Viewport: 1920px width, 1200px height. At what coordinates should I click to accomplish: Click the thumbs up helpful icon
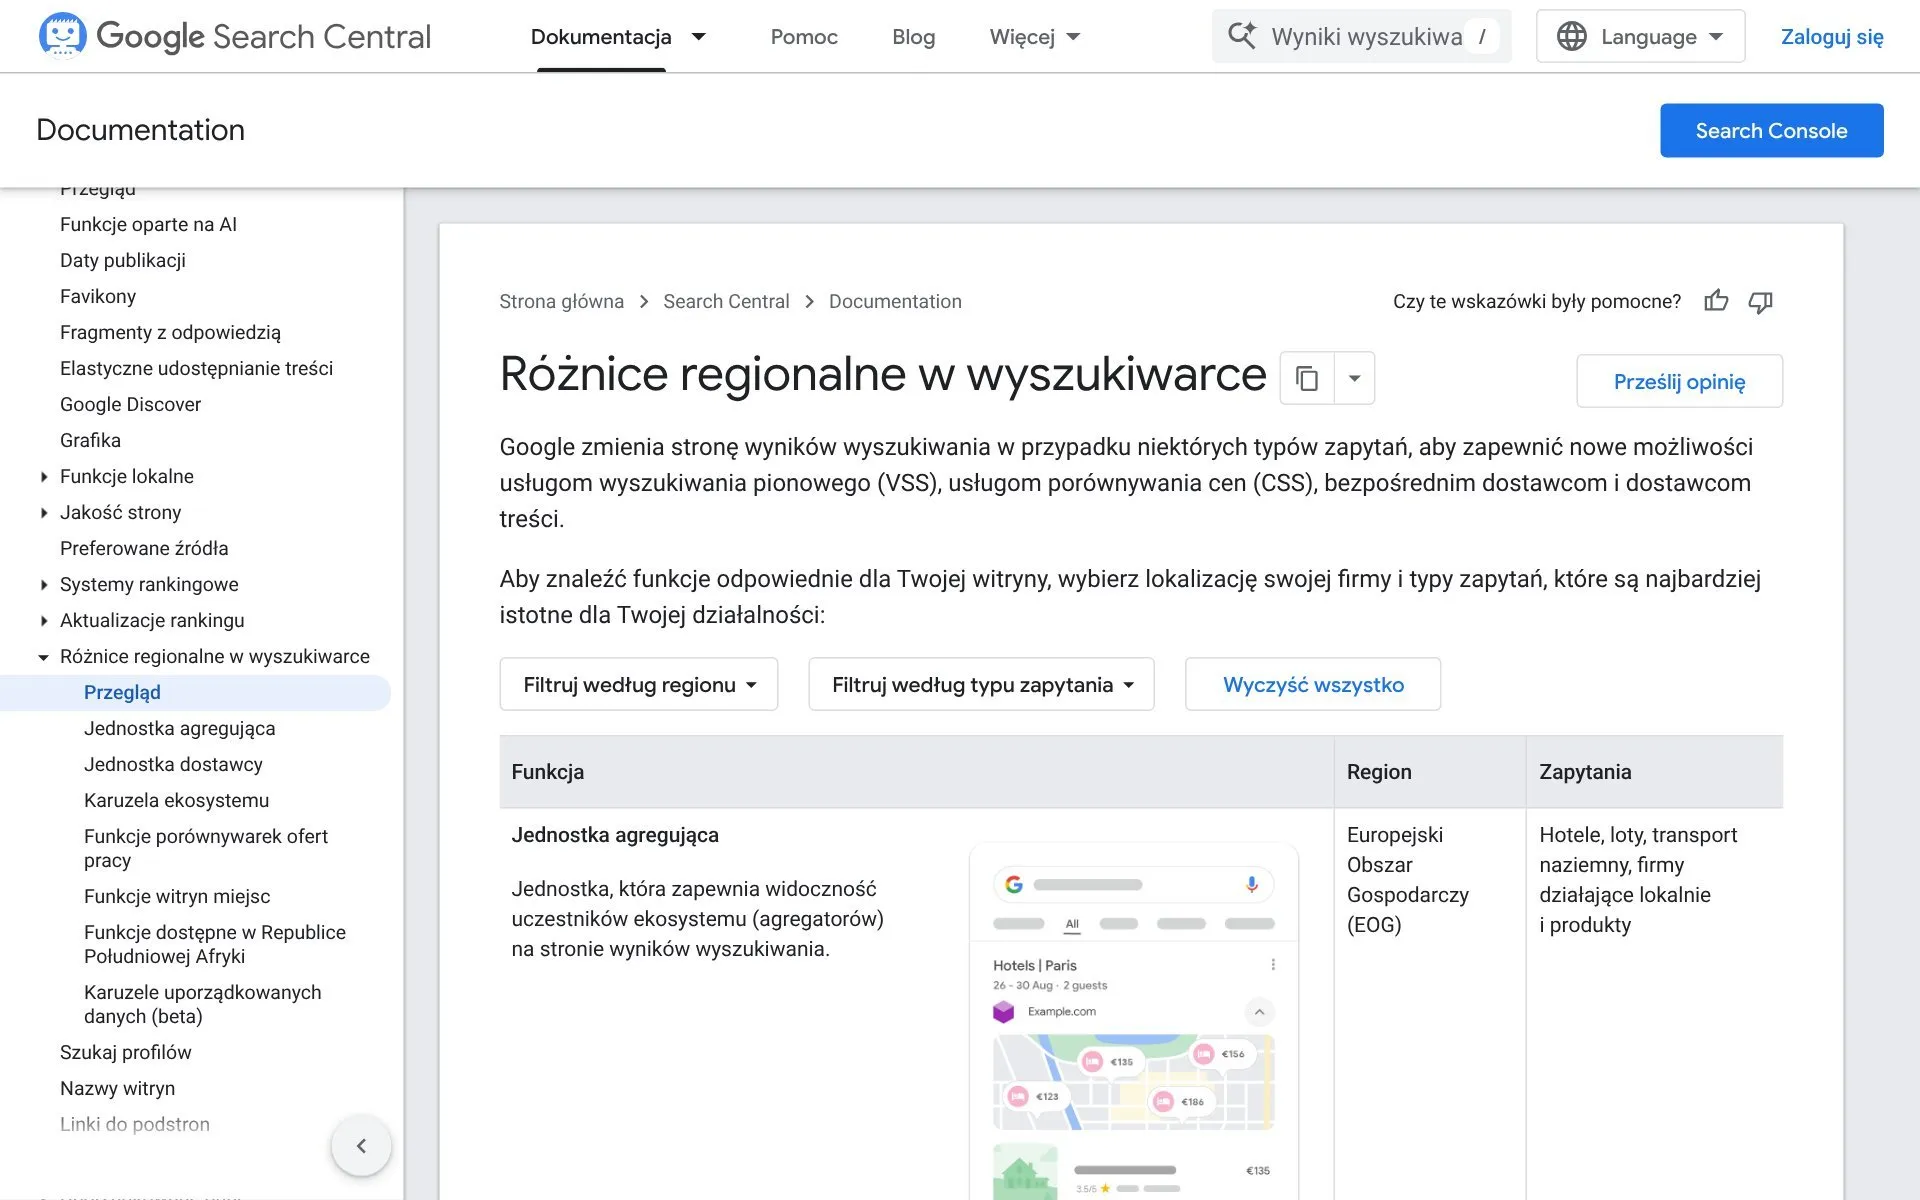coord(1716,301)
